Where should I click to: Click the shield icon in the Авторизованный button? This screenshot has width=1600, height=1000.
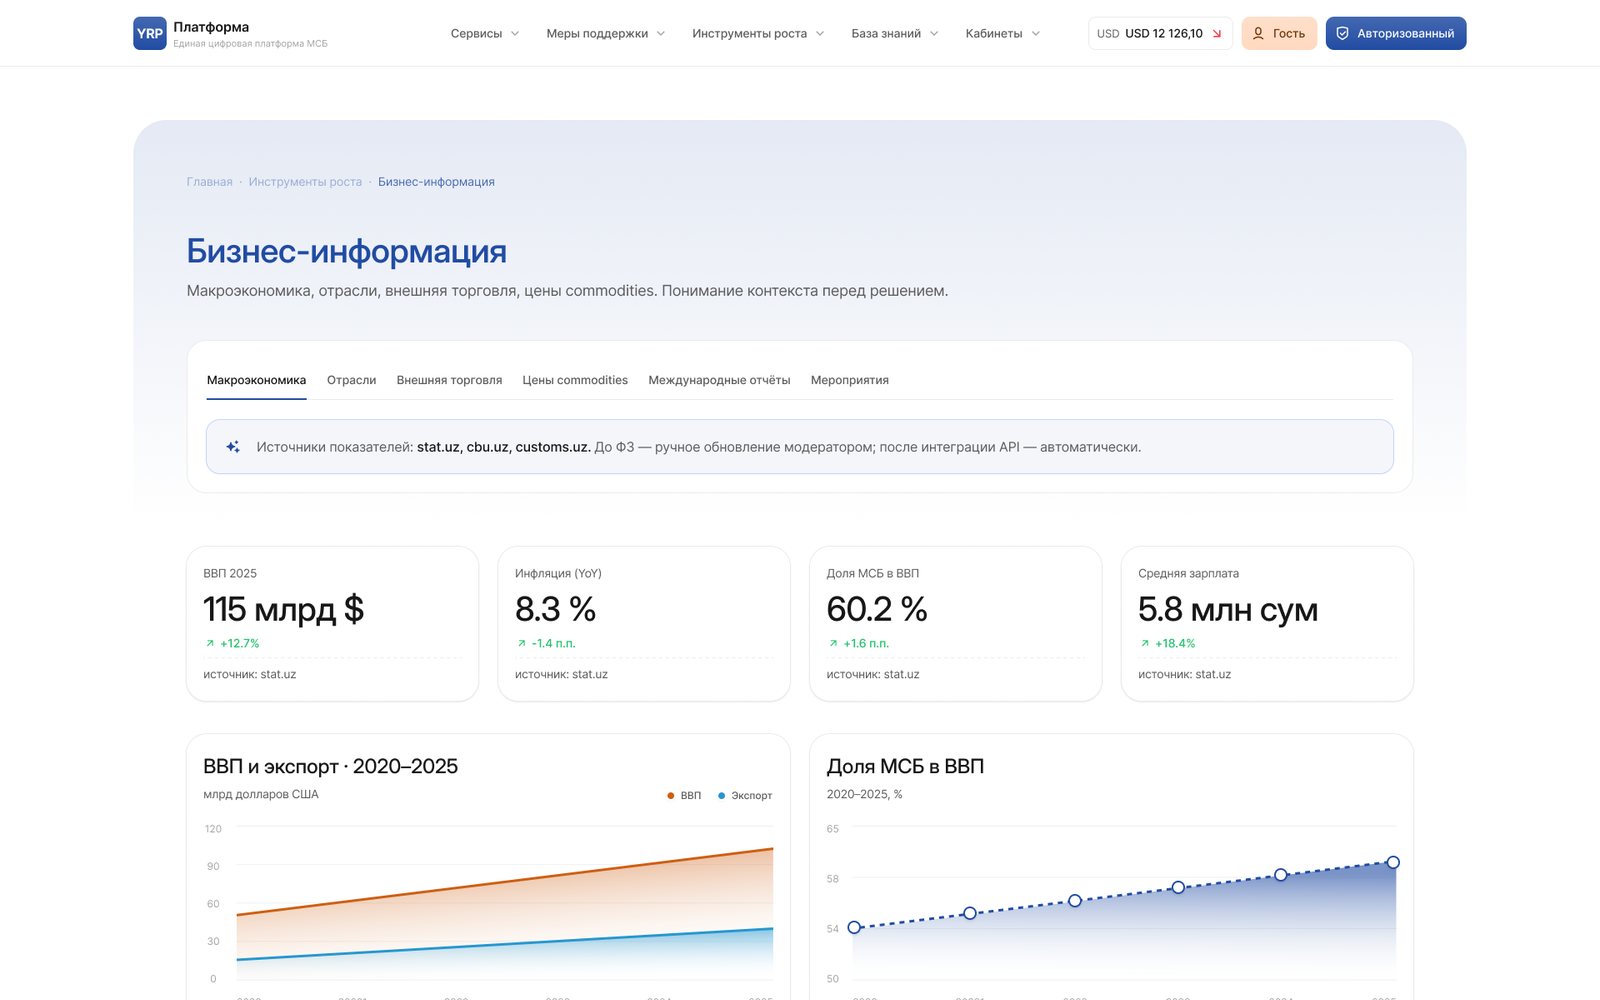coord(1343,33)
